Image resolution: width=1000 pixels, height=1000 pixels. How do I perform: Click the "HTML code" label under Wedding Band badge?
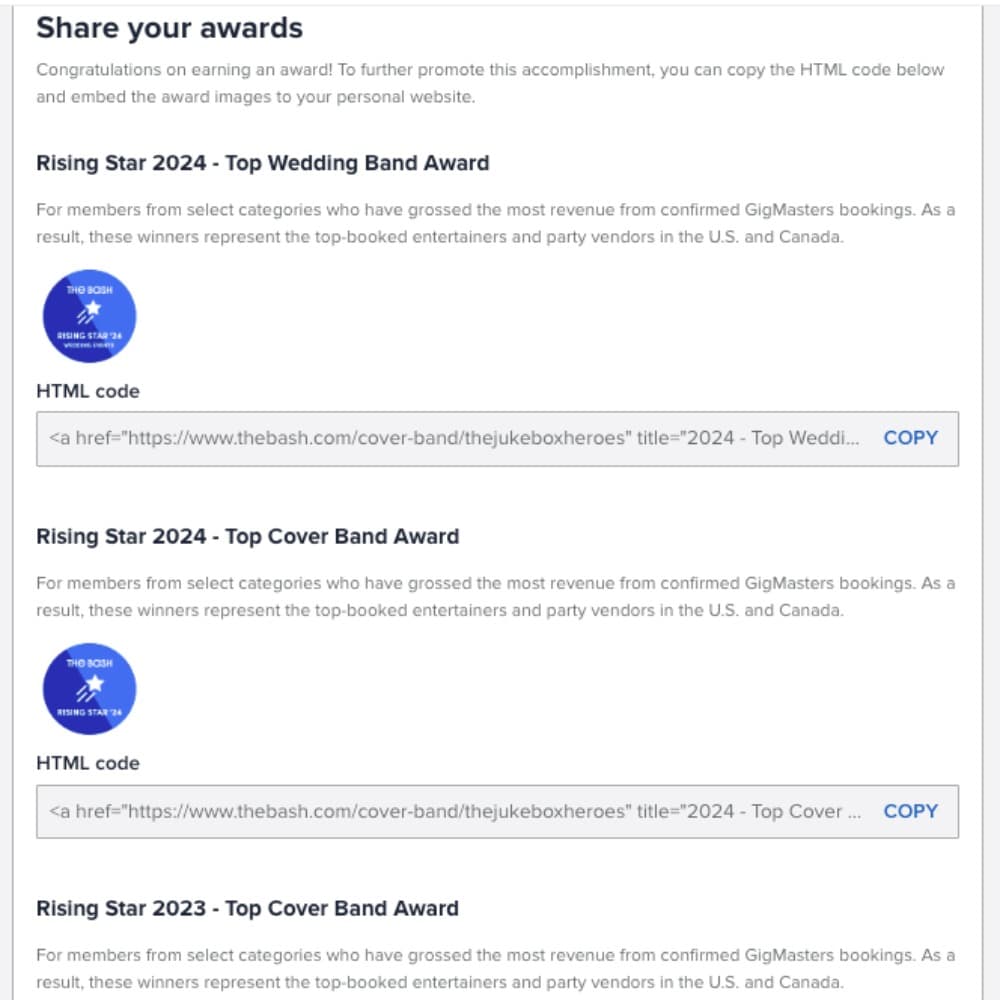pos(88,391)
